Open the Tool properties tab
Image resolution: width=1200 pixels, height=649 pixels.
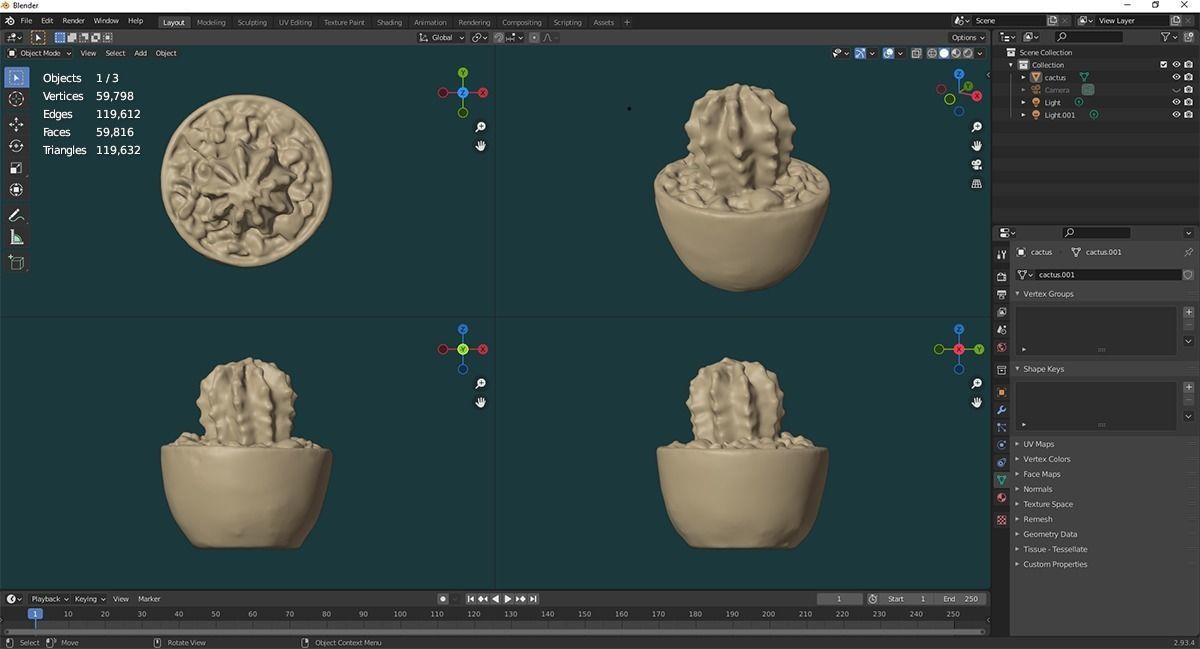pyautogui.click(x=1001, y=256)
